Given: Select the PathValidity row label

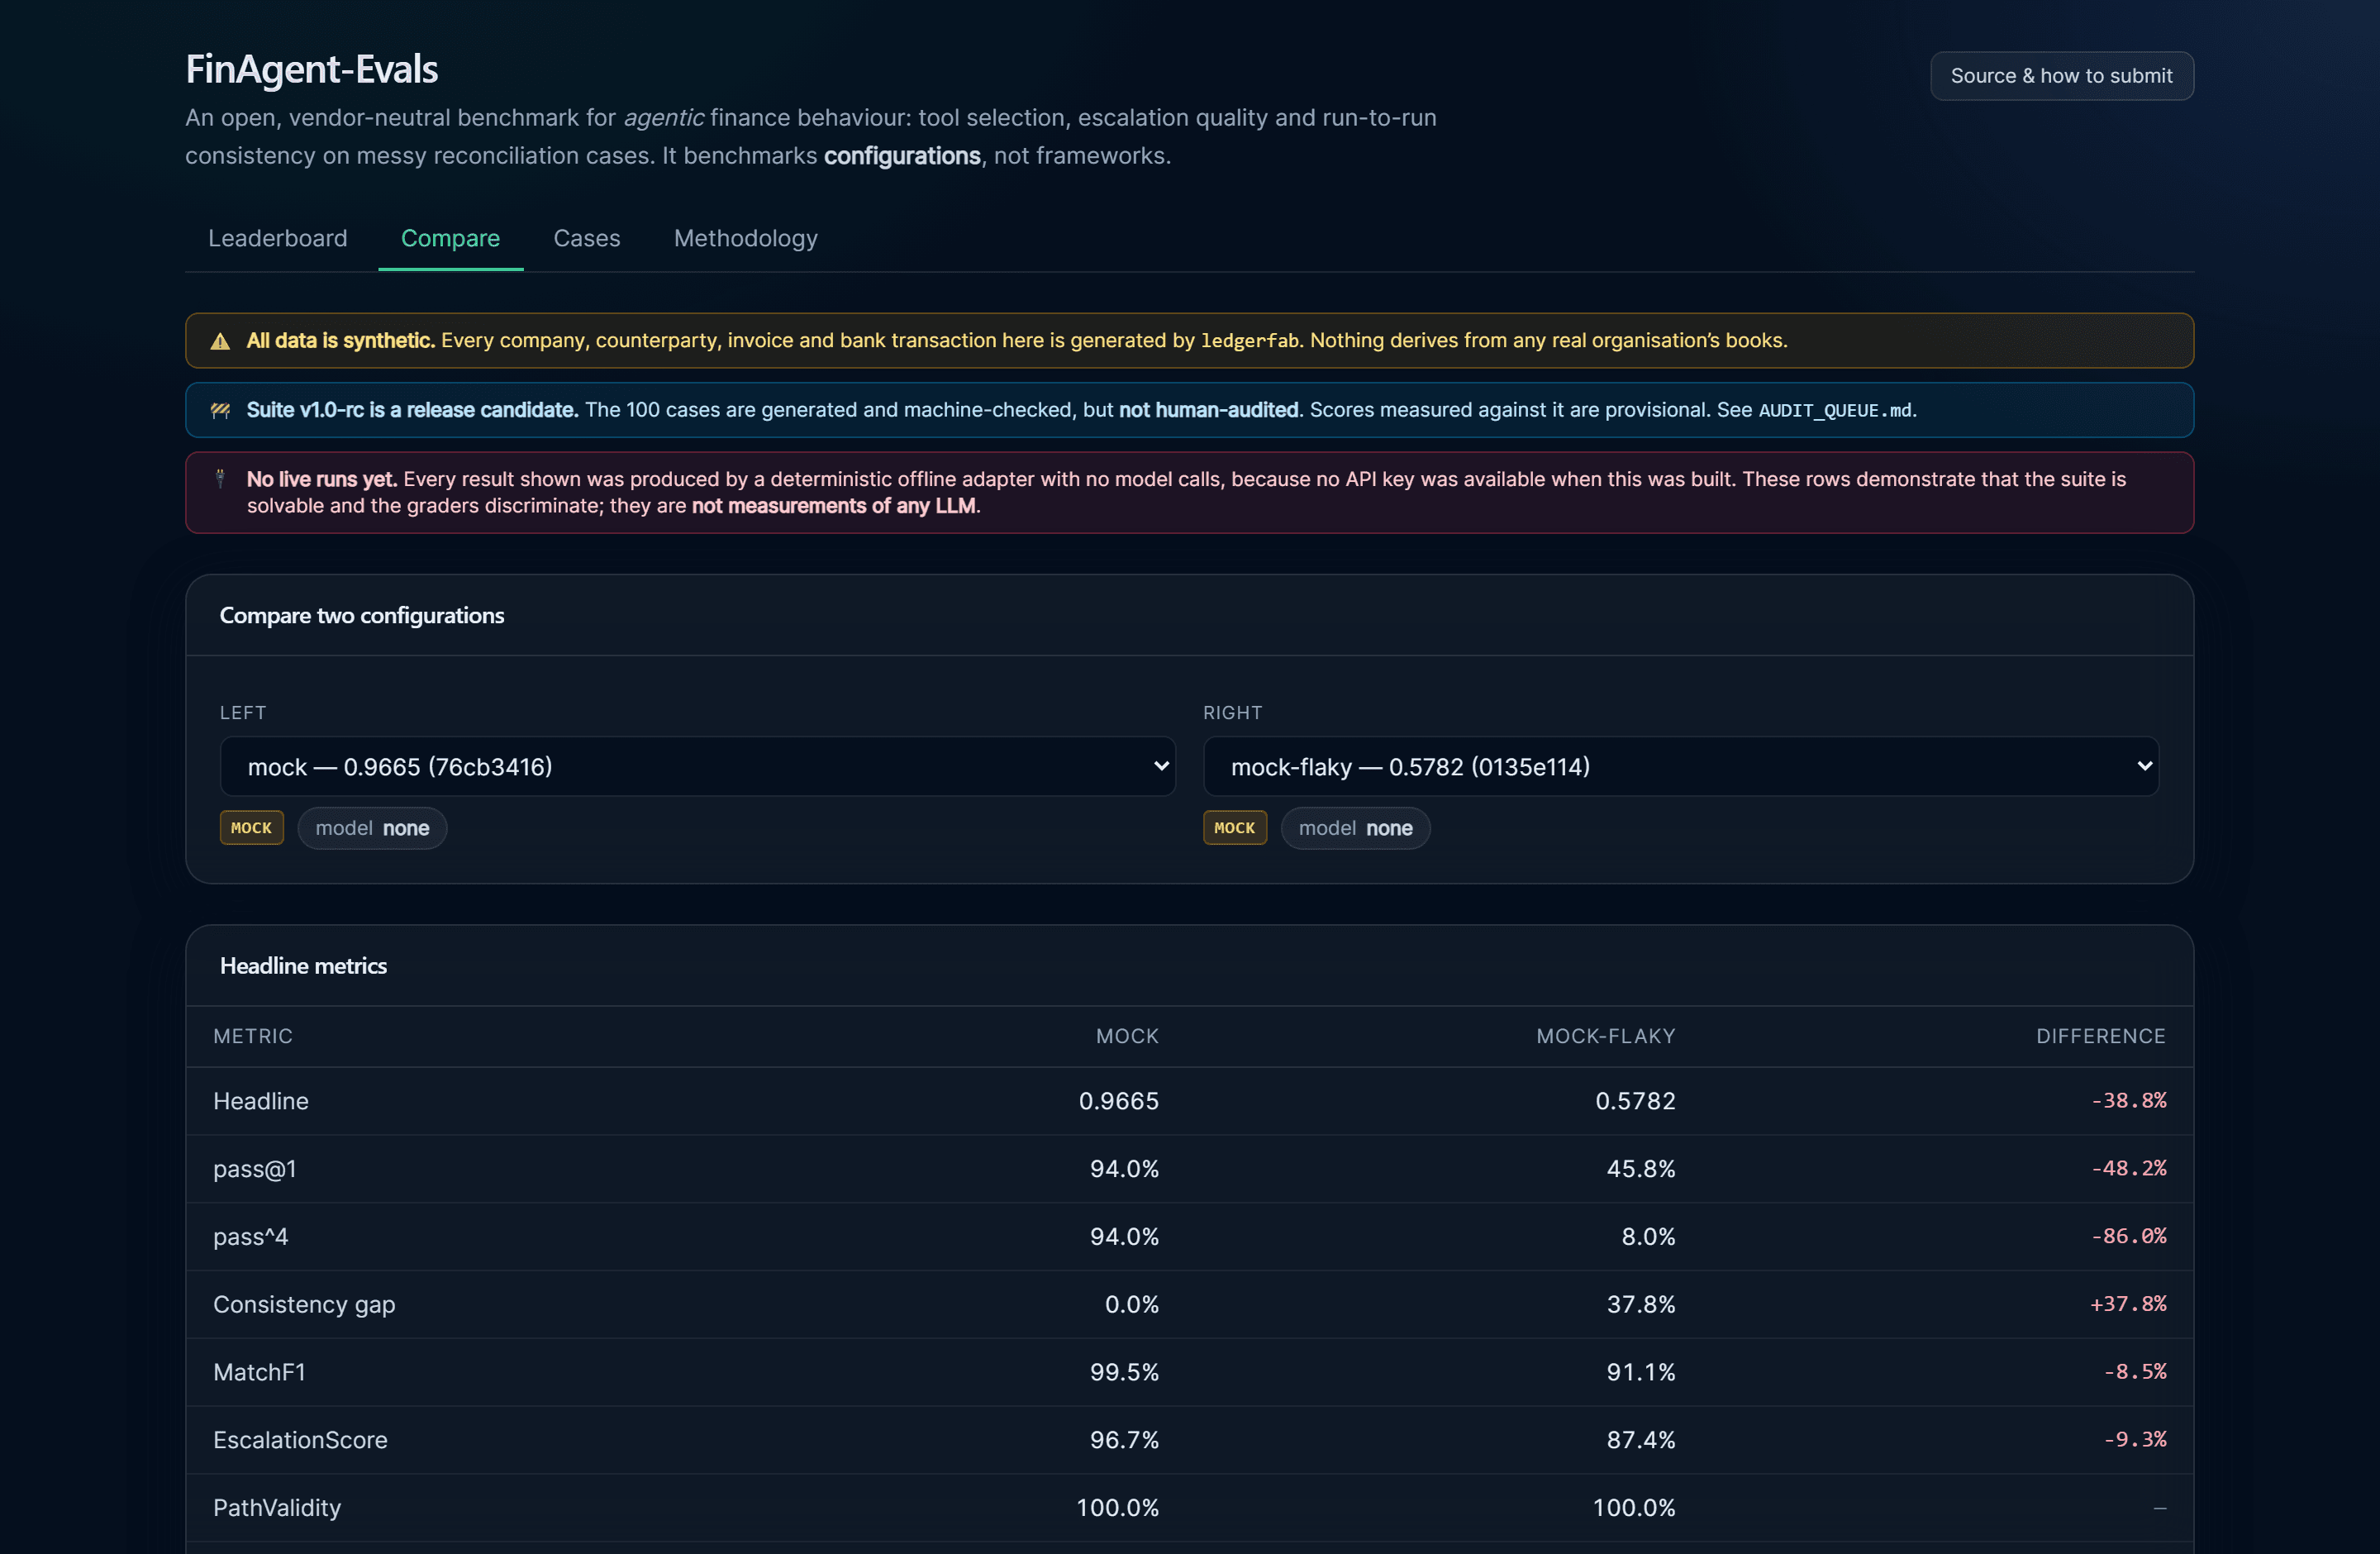Looking at the screenshot, I should click(x=277, y=1508).
